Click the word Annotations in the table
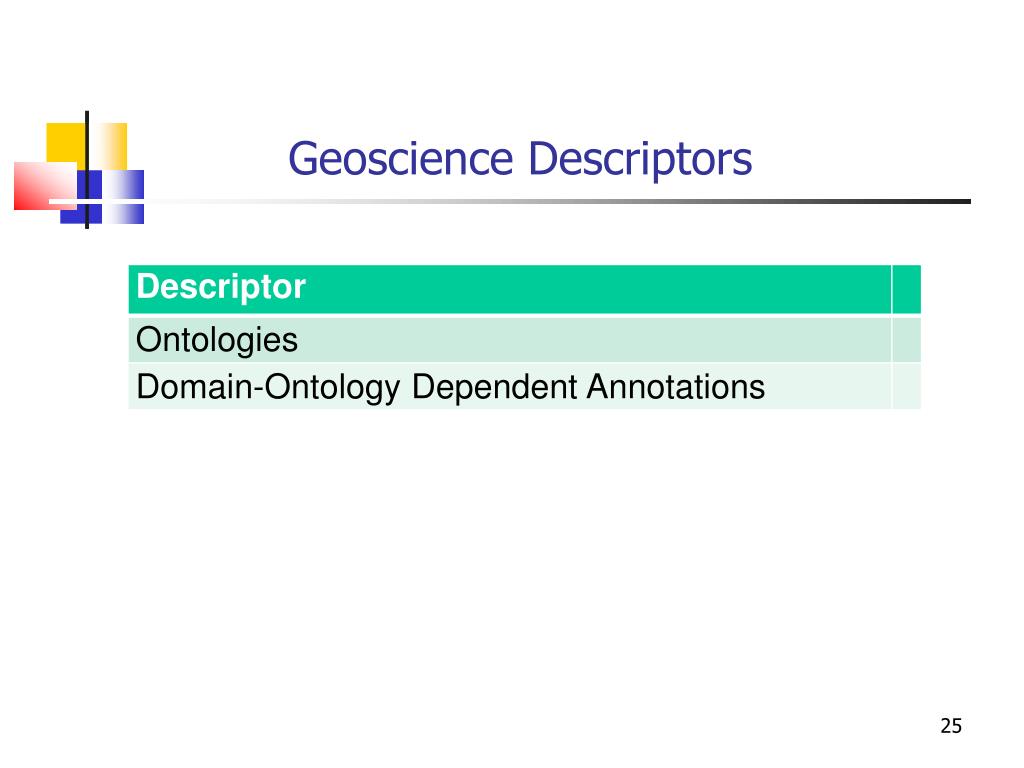The height and width of the screenshot is (768, 1024). 676,387
